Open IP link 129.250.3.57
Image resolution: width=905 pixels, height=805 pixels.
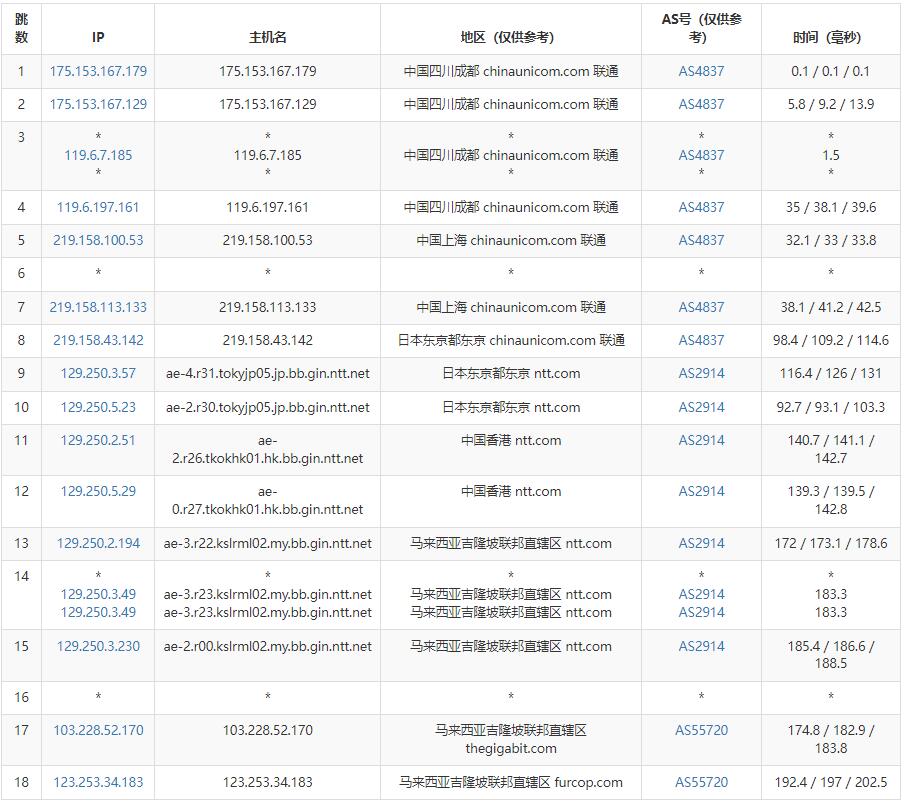click(98, 373)
